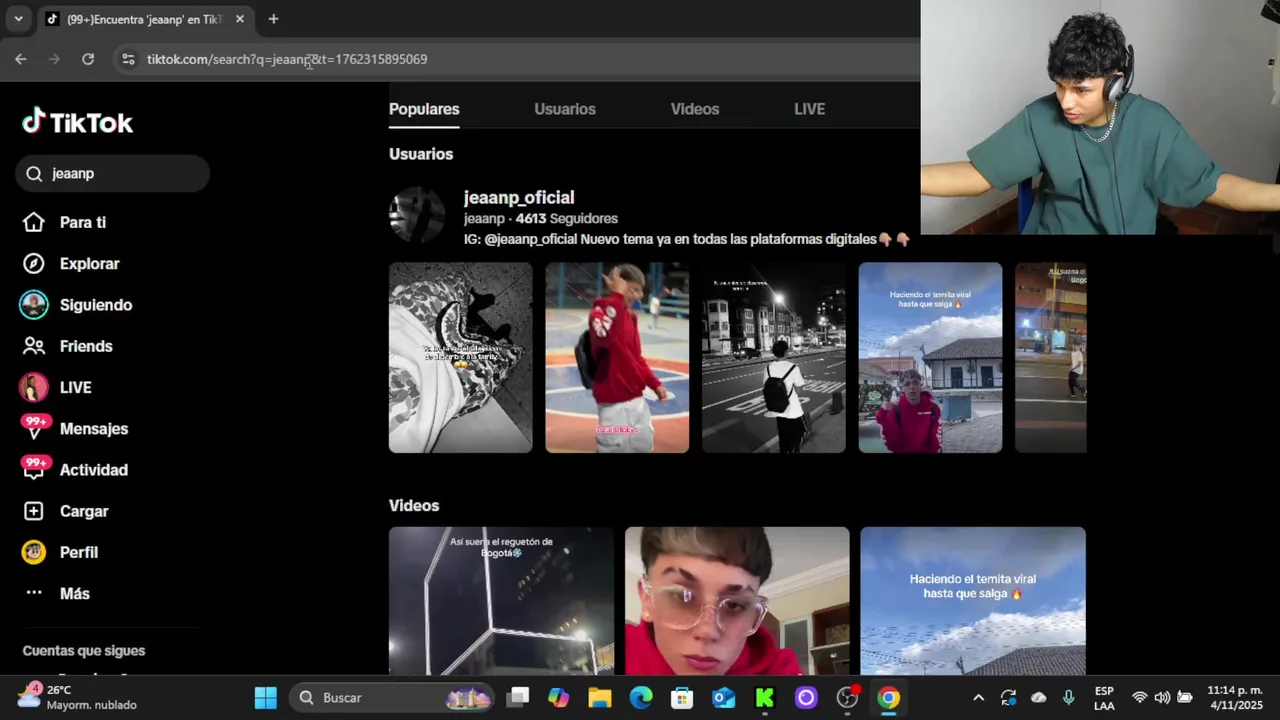
Task: Click Chrome forward arrow
Action: (54, 59)
